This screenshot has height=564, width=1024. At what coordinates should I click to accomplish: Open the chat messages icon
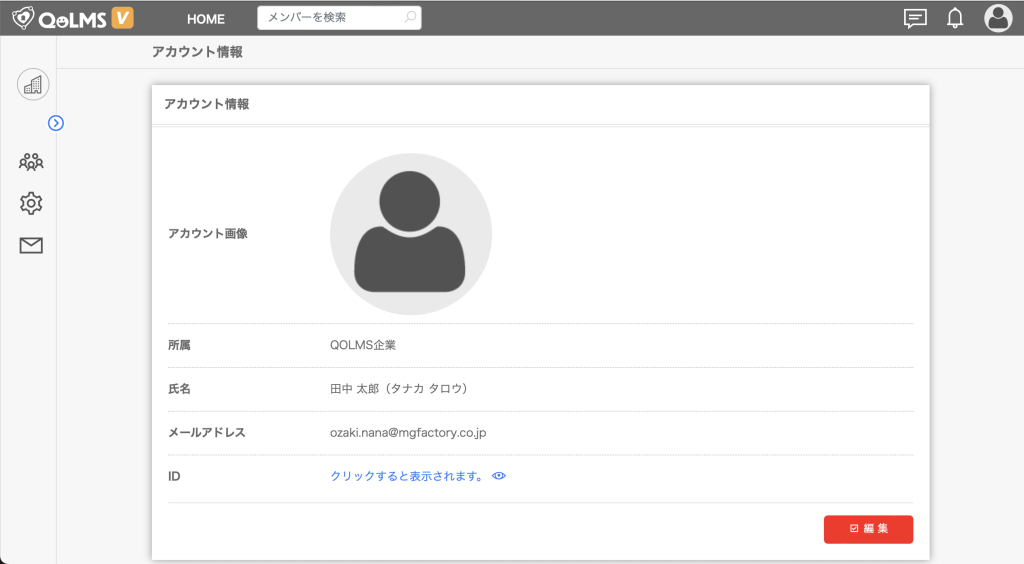(914, 18)
